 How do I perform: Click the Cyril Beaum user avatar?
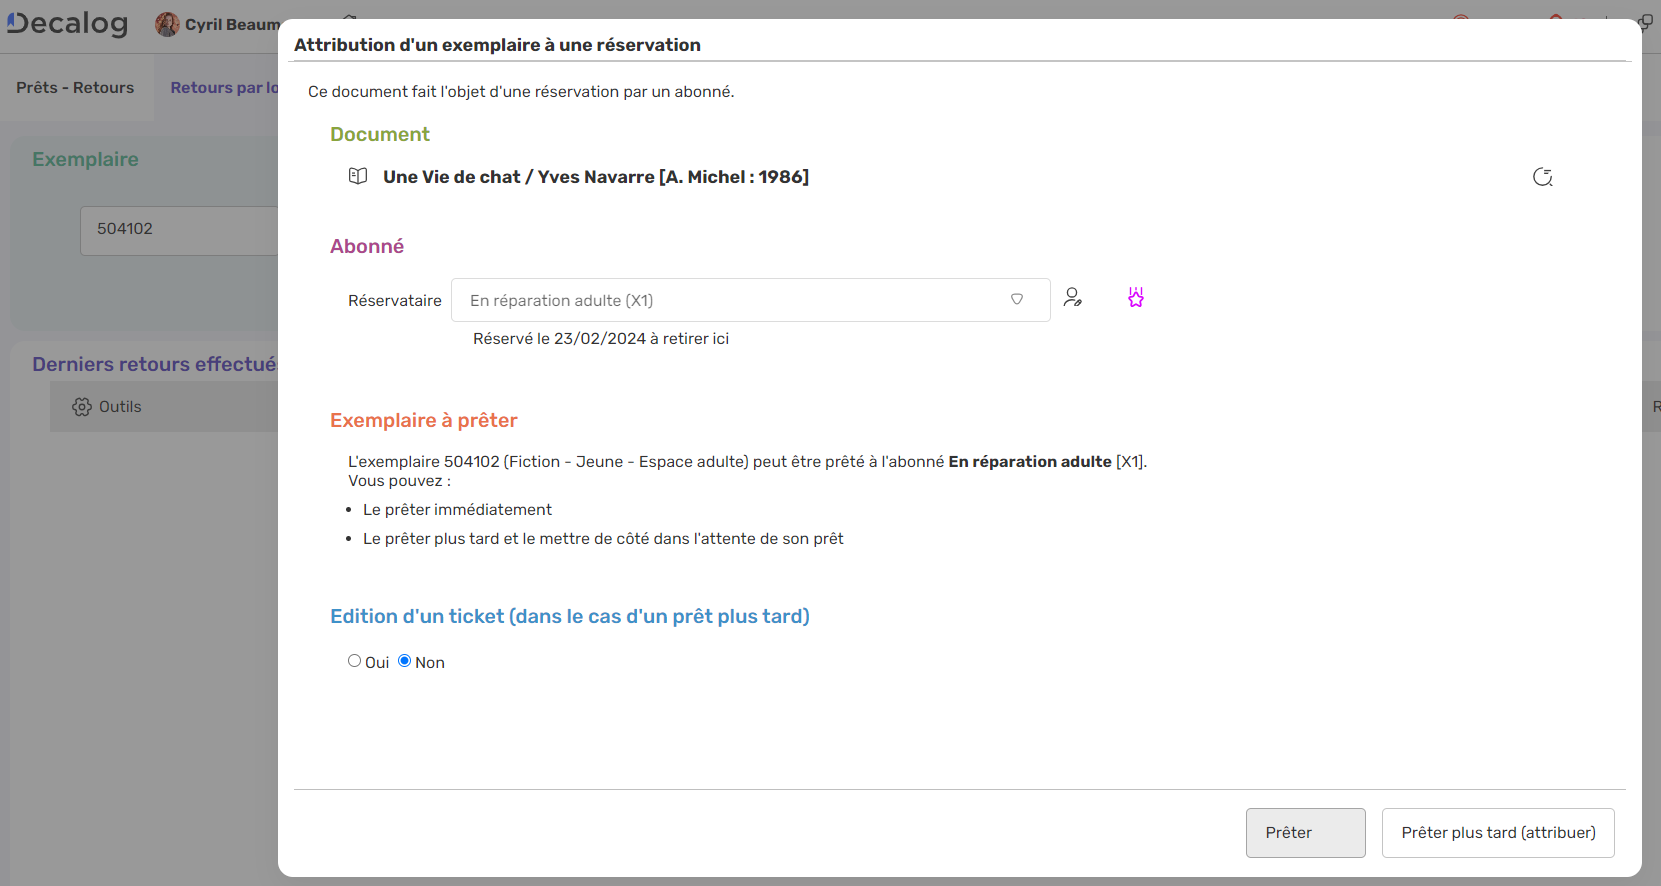click(167, 24)
